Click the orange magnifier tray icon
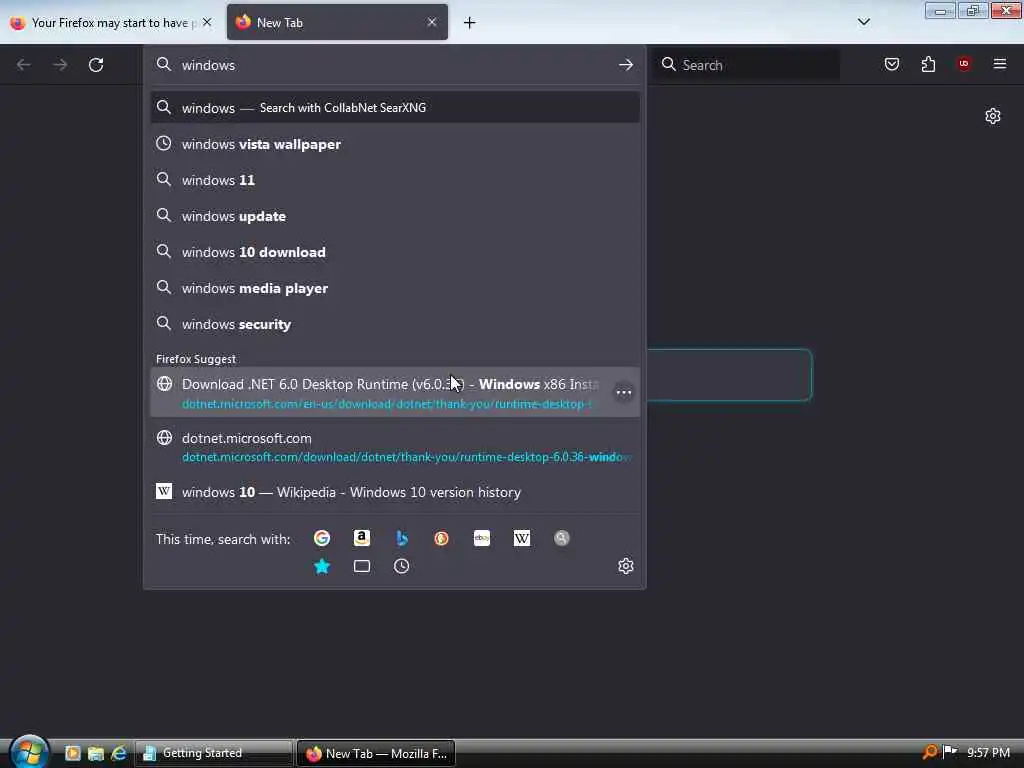 coord(929,752)
